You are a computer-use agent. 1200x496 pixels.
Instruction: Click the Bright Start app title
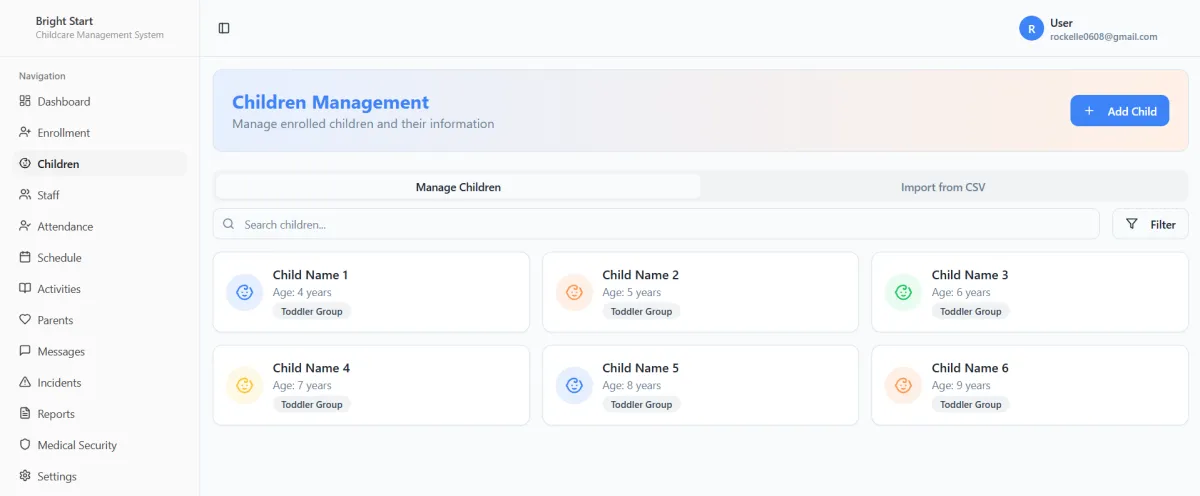pos(64,21)
